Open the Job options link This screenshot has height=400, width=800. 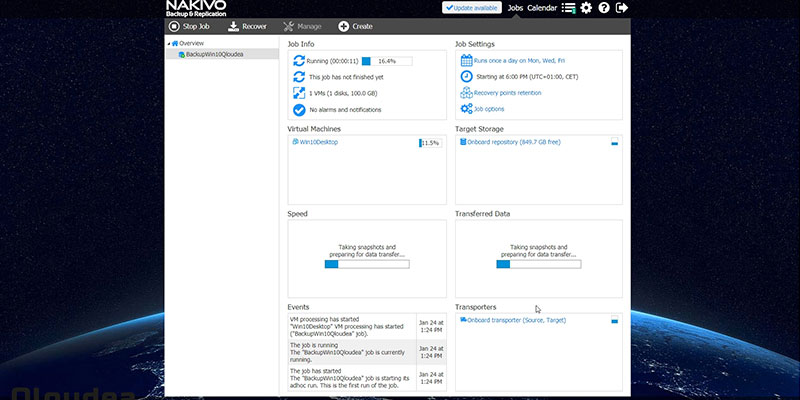[489, 109]
